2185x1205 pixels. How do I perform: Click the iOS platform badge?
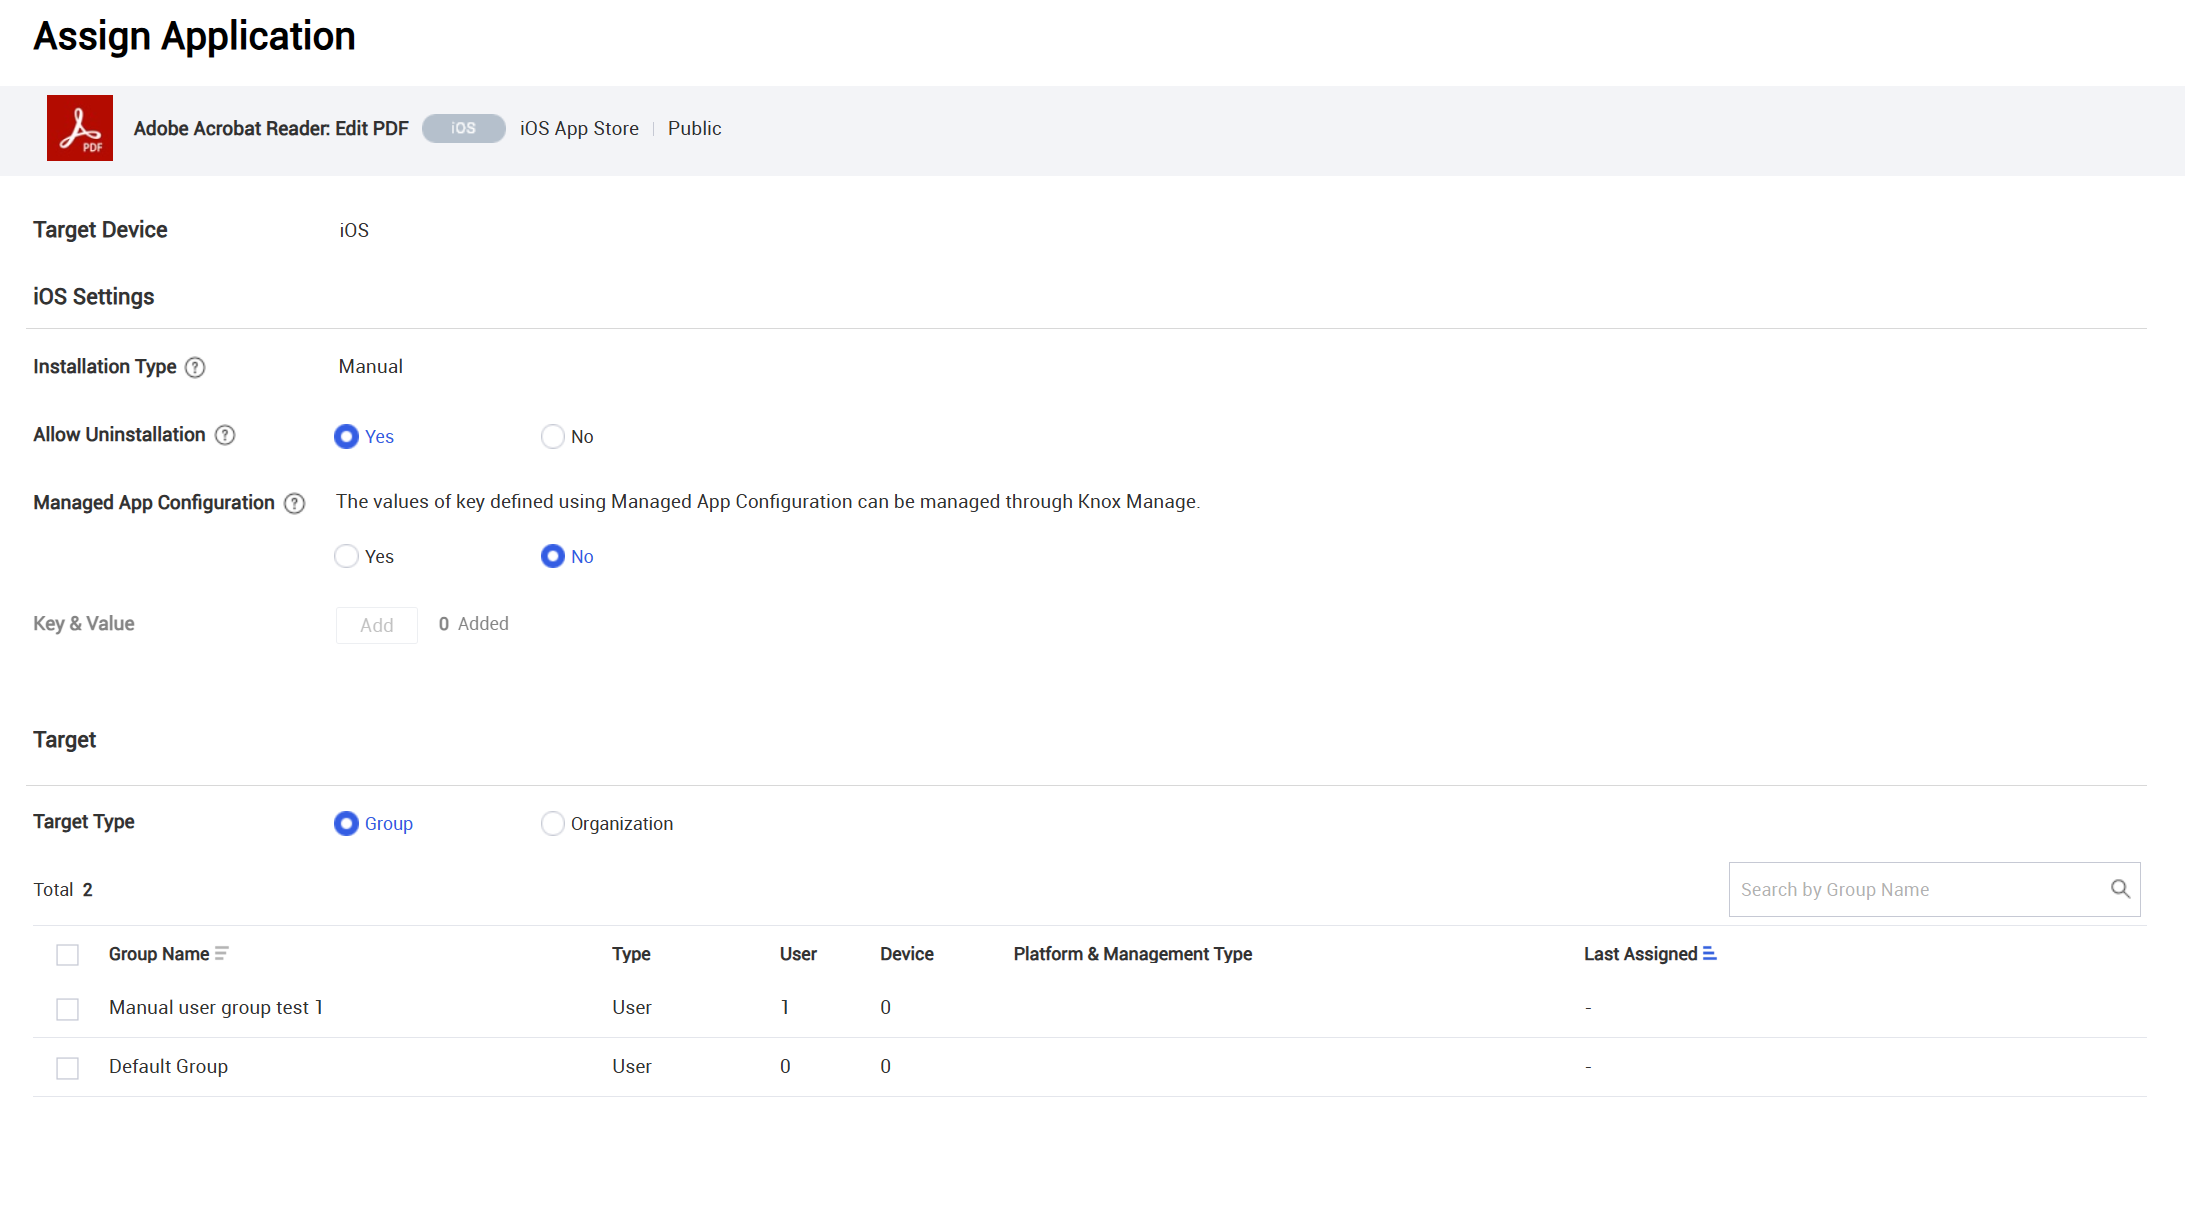(x=463, y=128)
